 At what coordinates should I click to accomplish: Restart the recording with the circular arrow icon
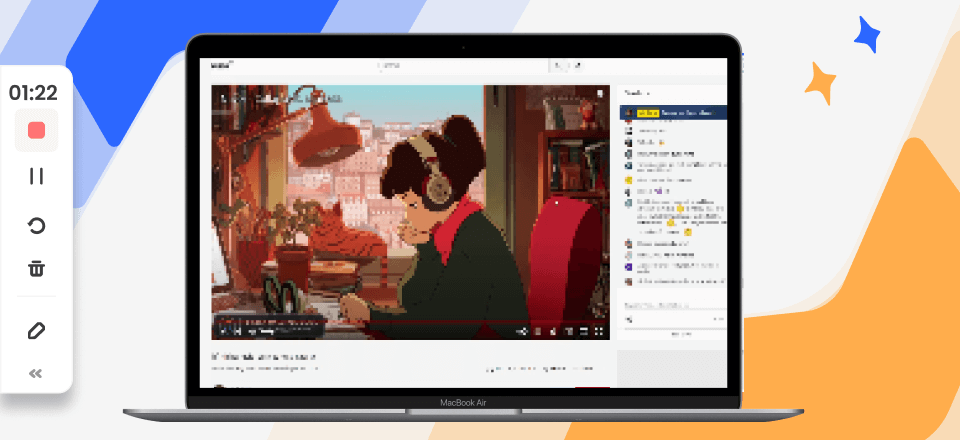[36, 226]
